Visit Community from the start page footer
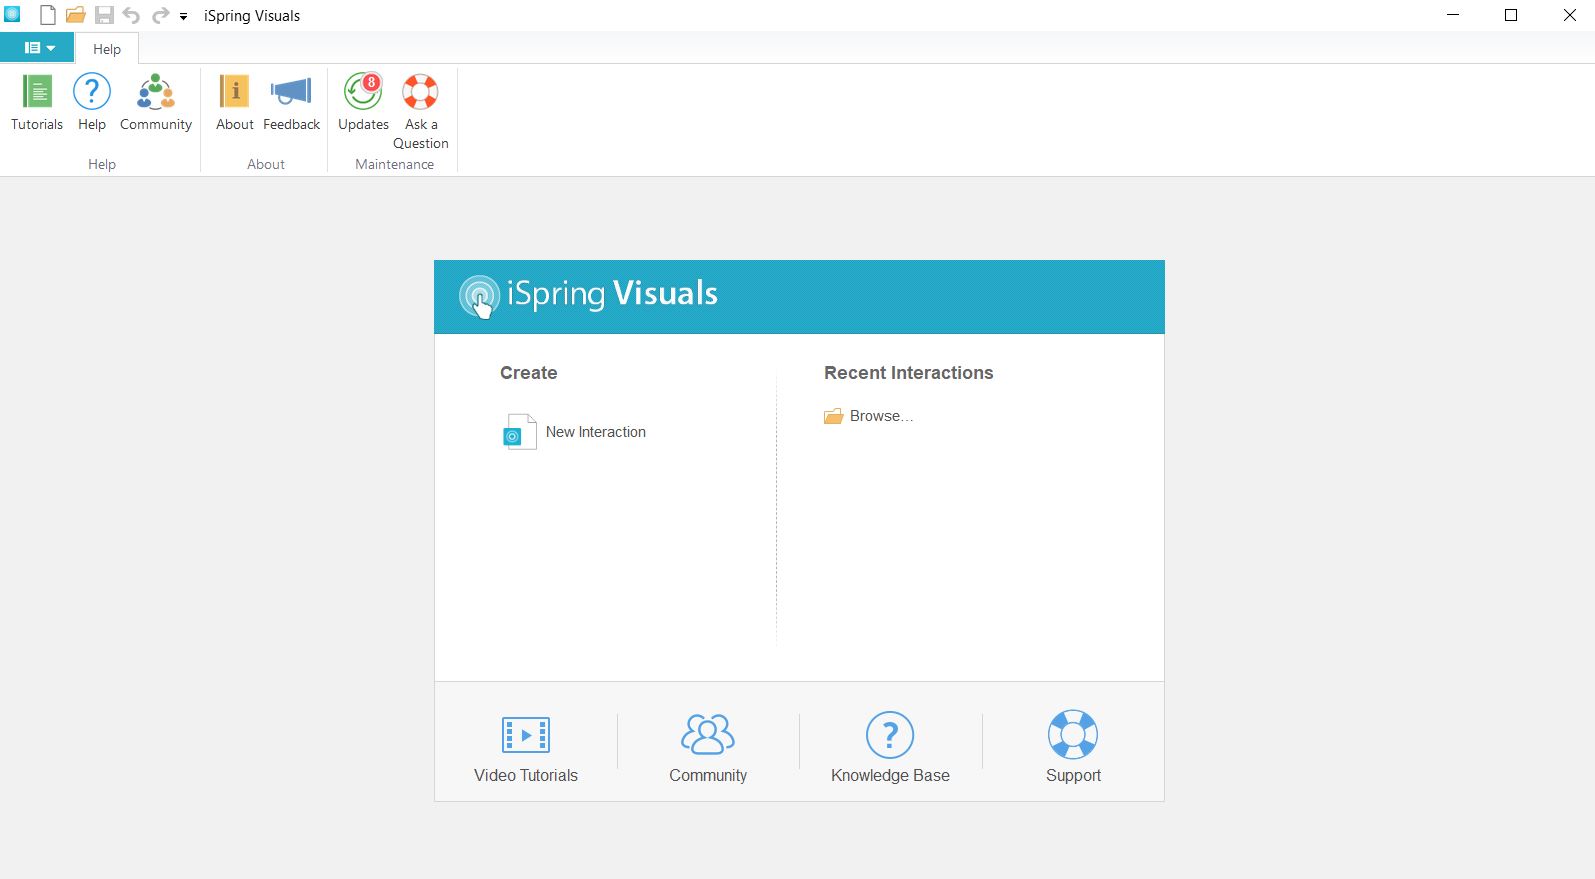Image resolution: width=1595 pixels, height=879 pixels. (708, 749)
